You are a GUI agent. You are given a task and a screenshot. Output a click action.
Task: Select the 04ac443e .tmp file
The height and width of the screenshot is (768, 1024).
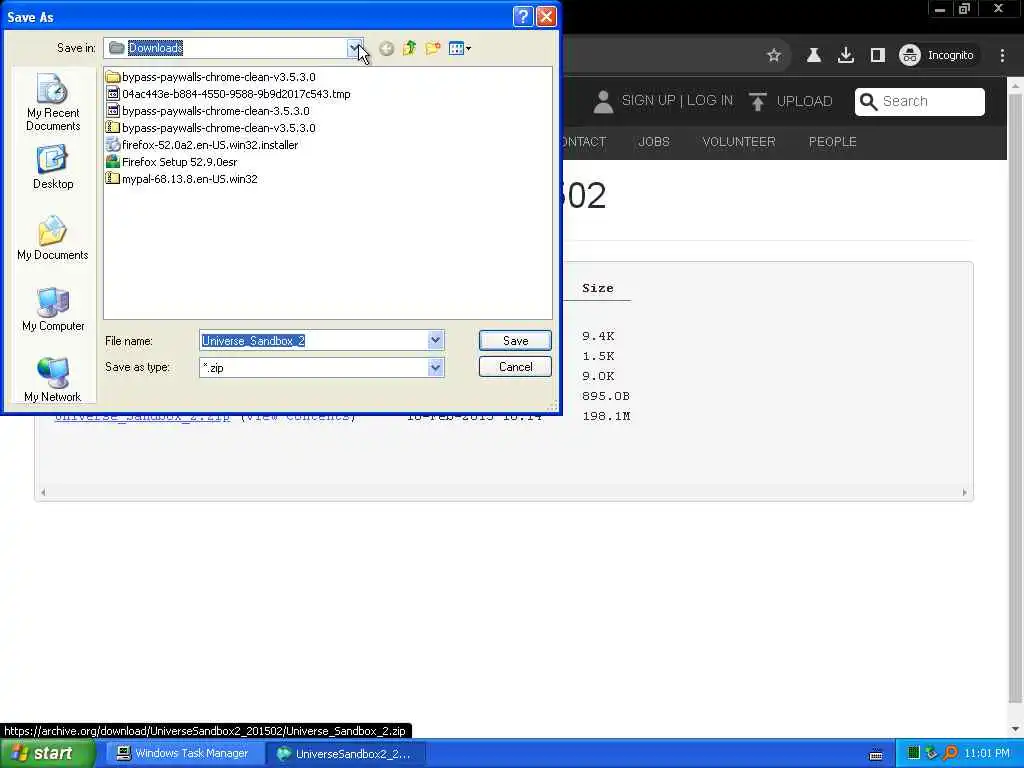tap(229, 94)
